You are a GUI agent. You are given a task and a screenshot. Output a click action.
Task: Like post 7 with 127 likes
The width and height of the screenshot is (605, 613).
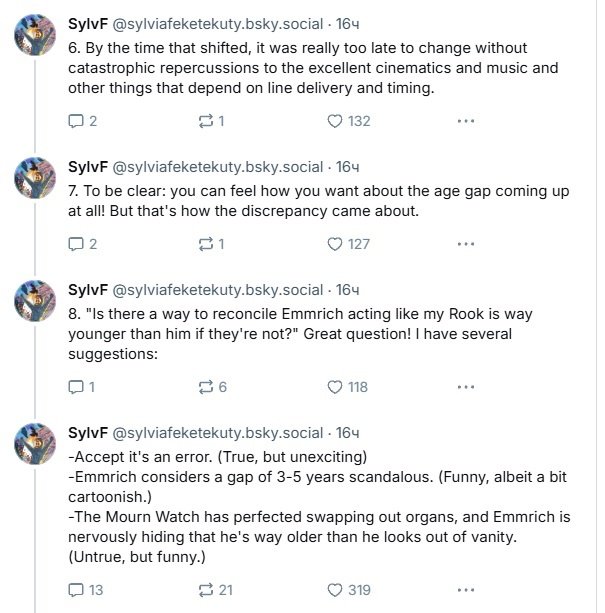pos(336,244)
